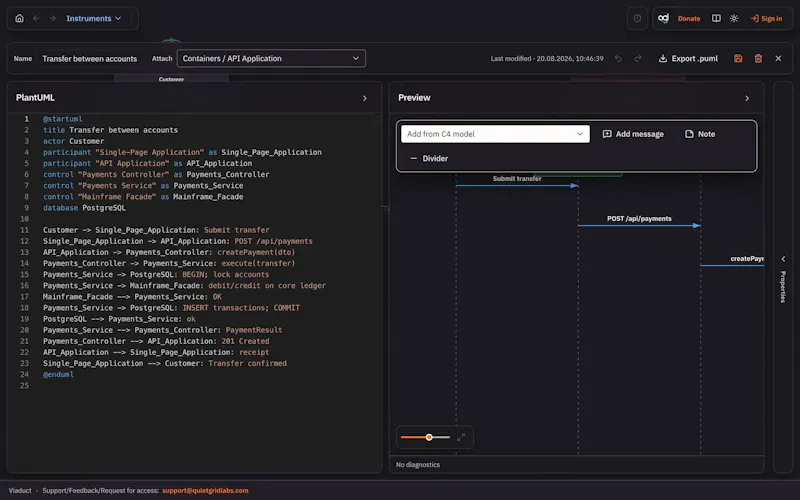
Task: Click Add message button
Action: (633, 134)
